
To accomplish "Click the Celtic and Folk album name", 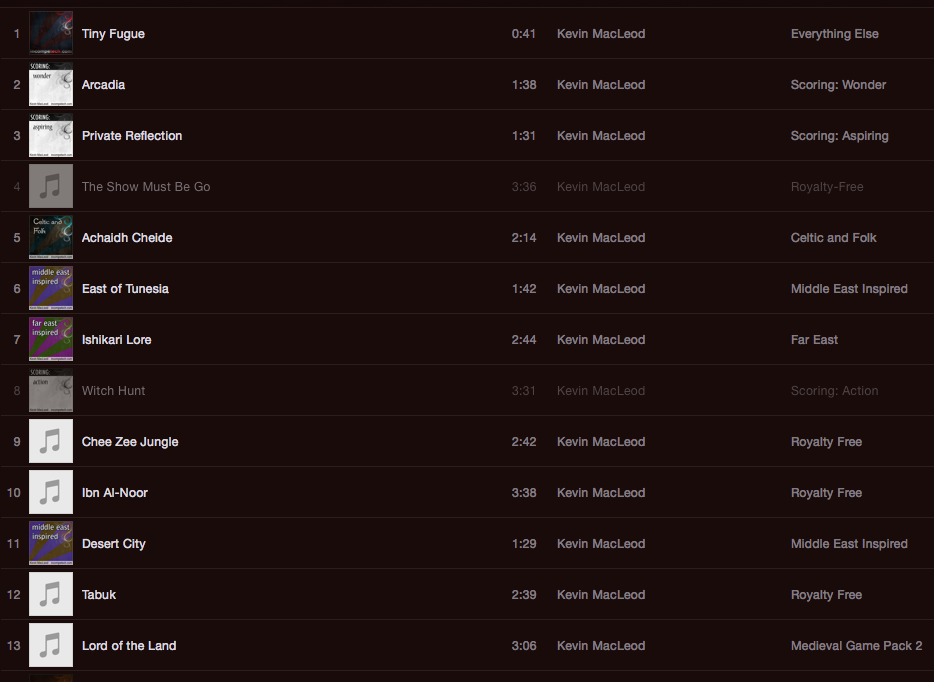I will tap(833, 238).
